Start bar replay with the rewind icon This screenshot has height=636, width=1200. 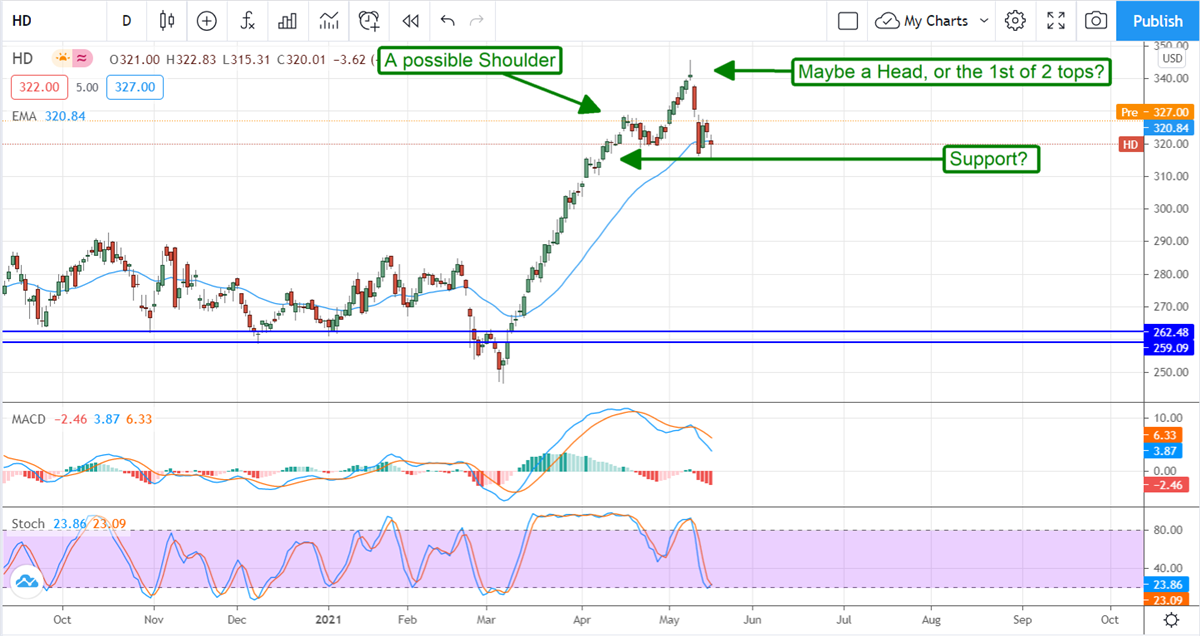[410, 20]
